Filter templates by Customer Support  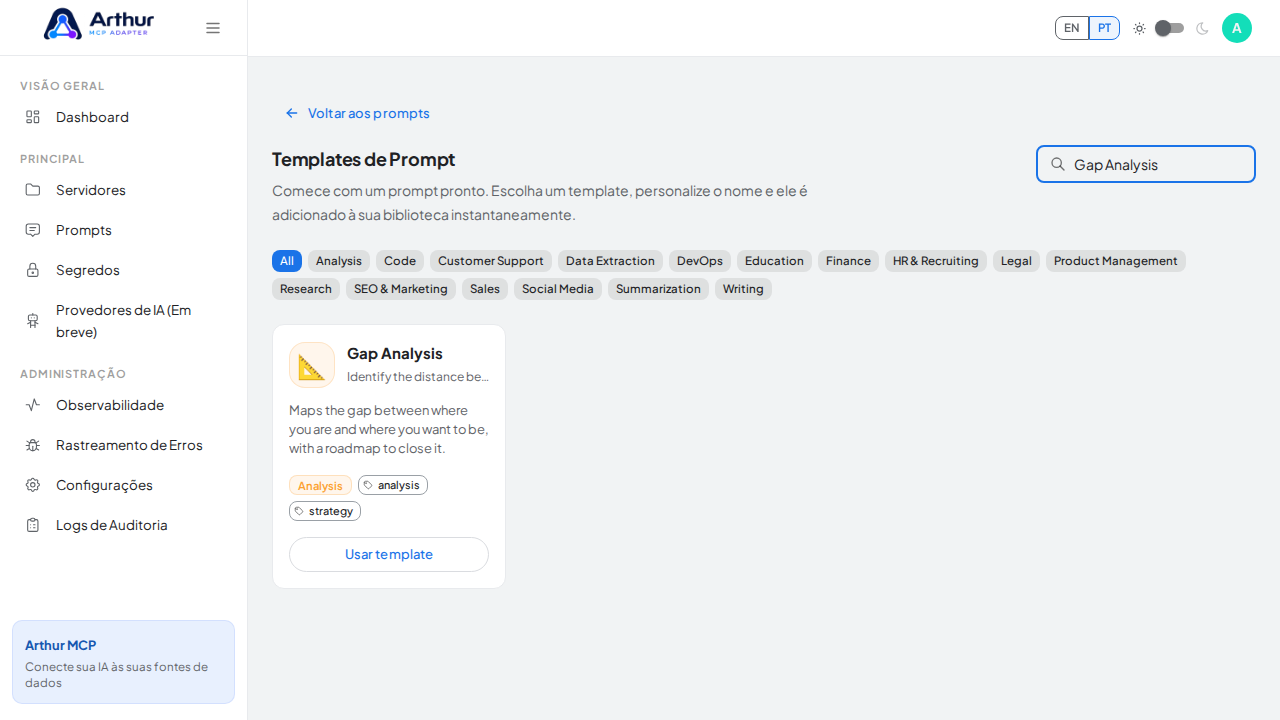491,261
